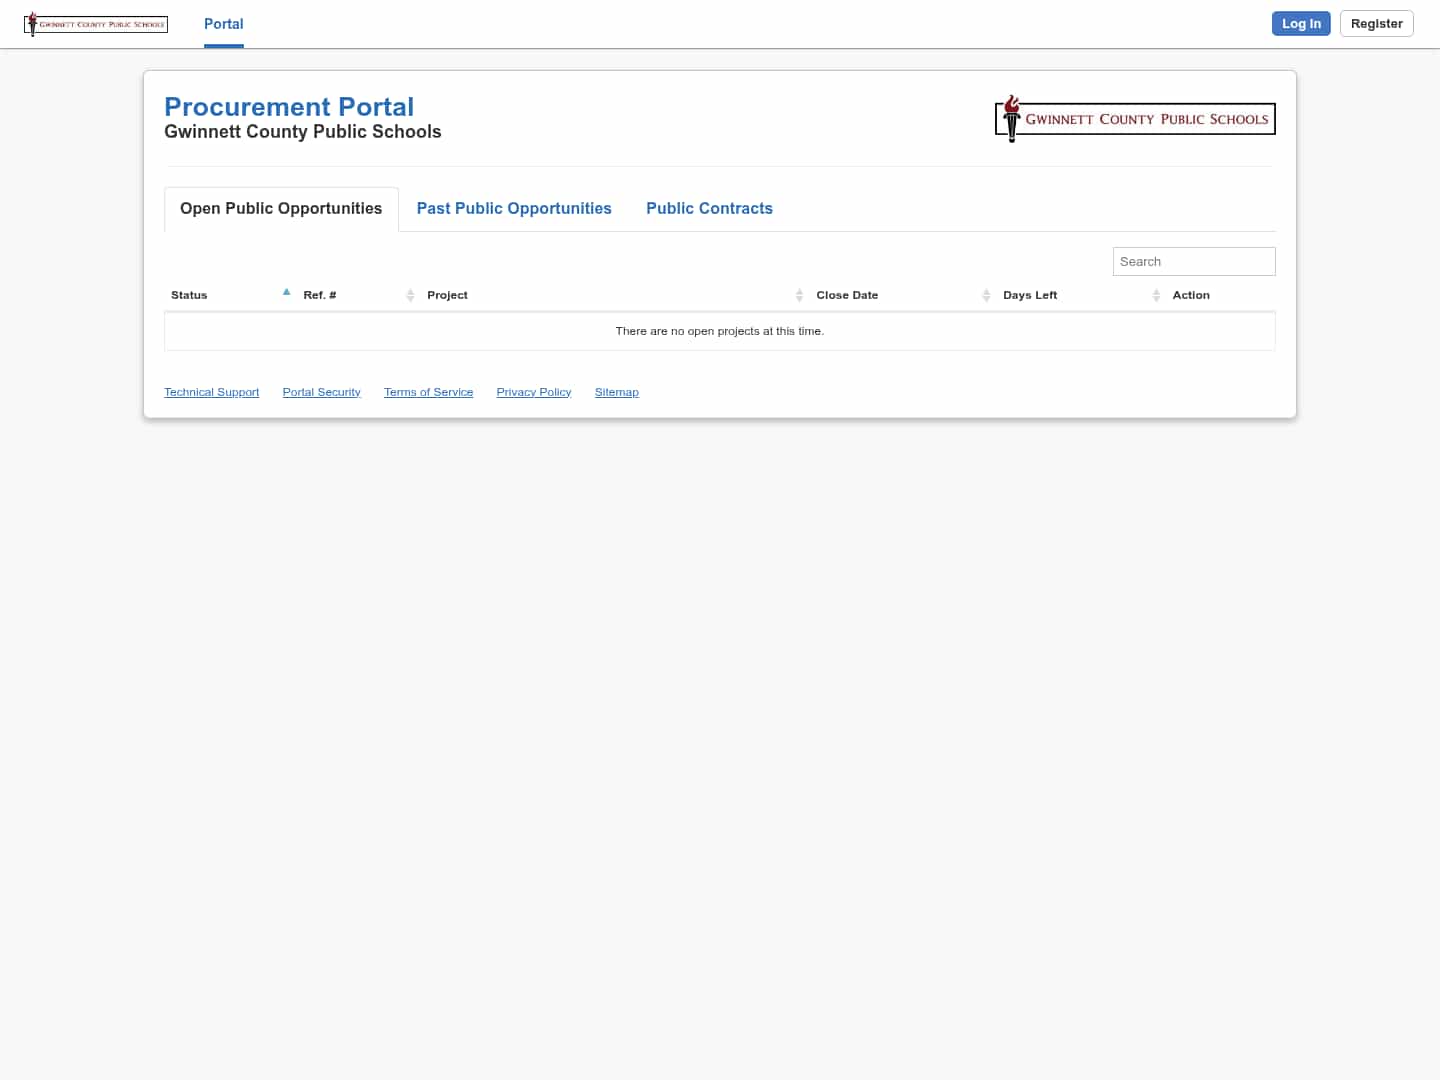Click 'There are no open projects' message
This screenshot has height=1080, width=1440.
[x=720, y=331]
